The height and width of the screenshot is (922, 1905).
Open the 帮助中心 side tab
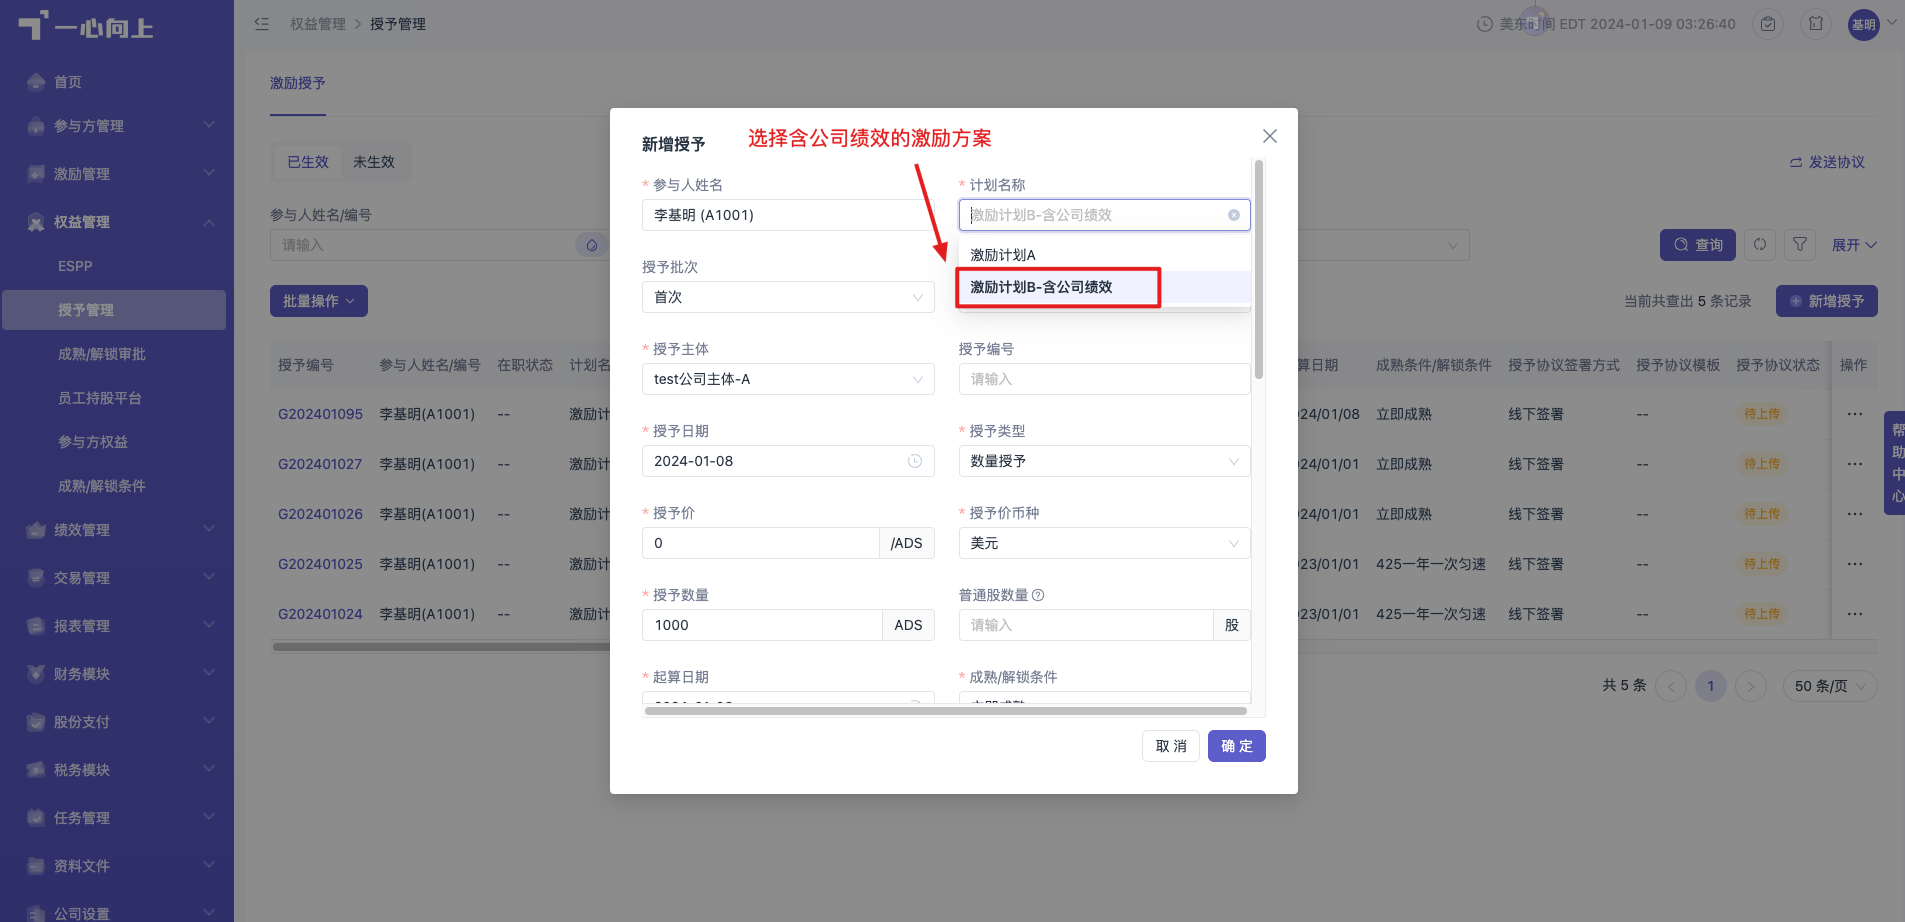point(1895,463)
